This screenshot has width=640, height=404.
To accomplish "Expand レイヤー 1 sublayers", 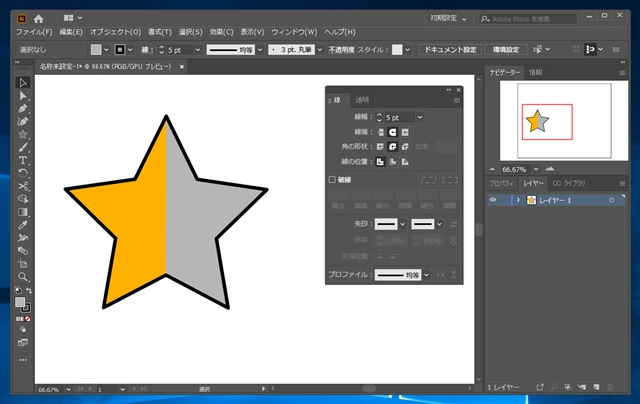I will pyautogui.click(x=518, y=200).
